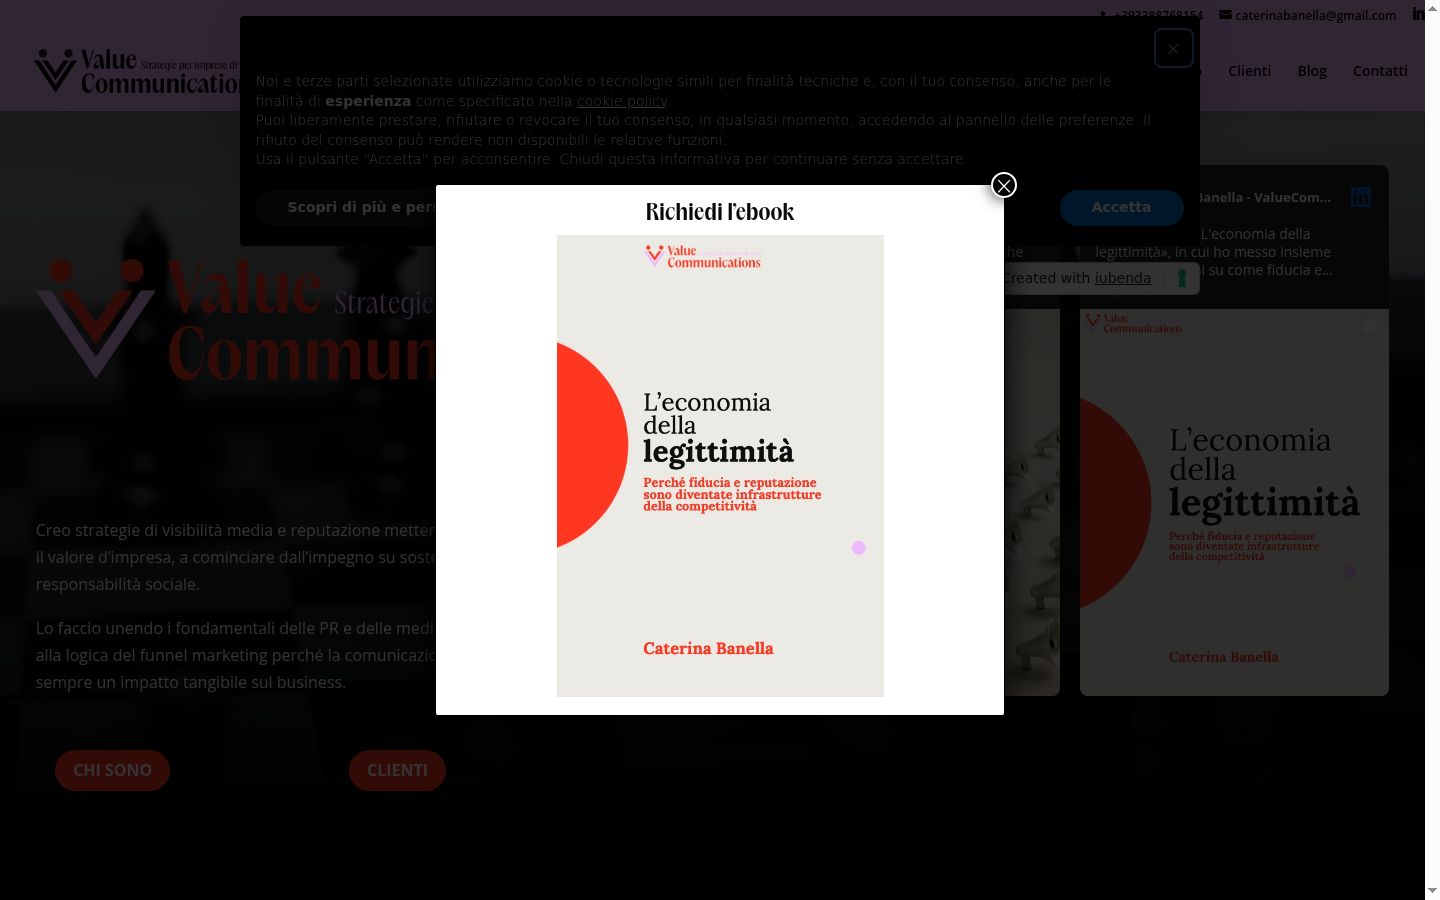Click the large Value Communication hero logo
Viewport: 1440px width, 900px height.
pos(235,320)
